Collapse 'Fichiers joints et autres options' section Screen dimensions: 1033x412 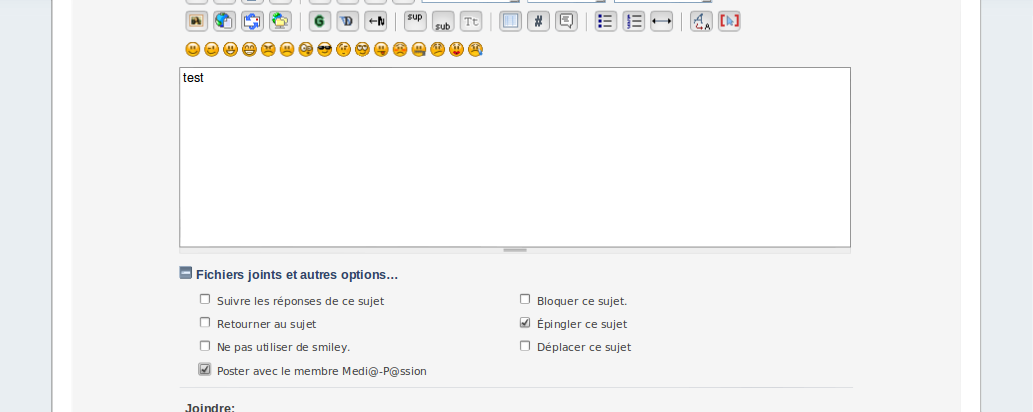[186, 273]
